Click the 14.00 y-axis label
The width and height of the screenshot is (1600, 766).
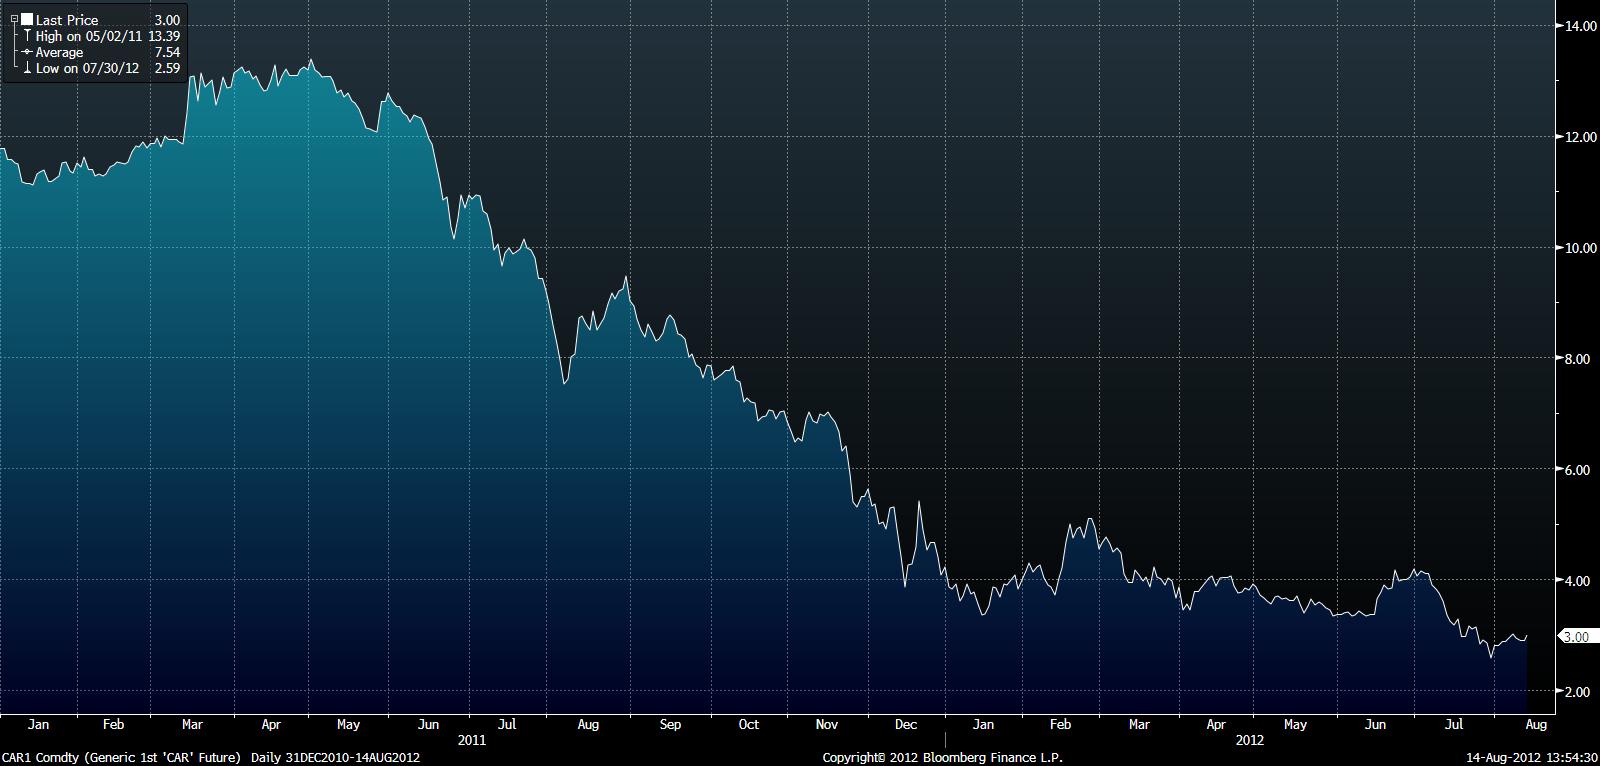1579,26
